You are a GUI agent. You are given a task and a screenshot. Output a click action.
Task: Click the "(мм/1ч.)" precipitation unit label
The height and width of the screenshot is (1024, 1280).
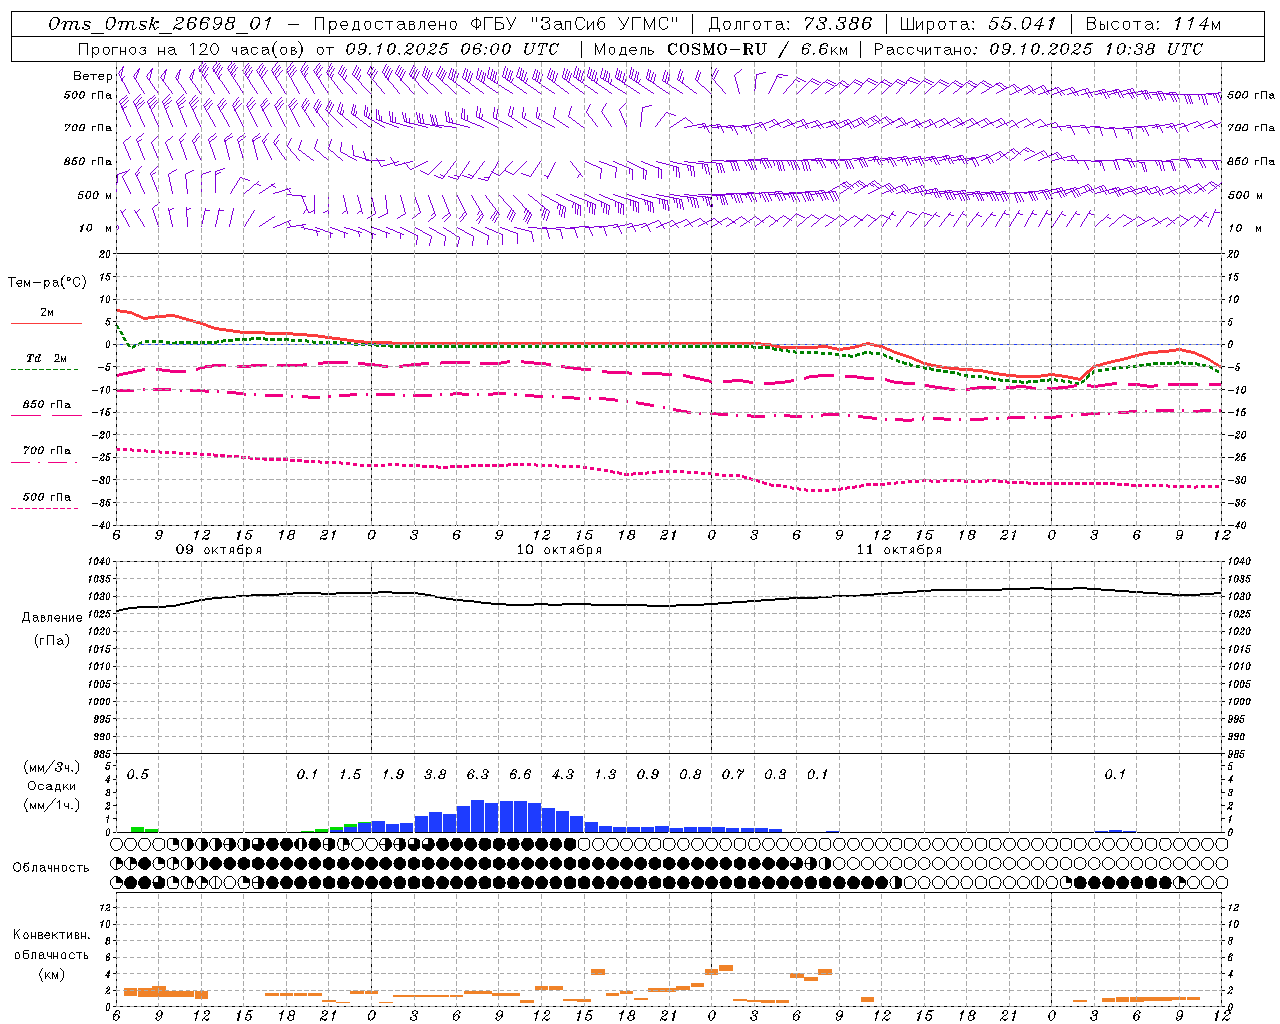(51, 805)
